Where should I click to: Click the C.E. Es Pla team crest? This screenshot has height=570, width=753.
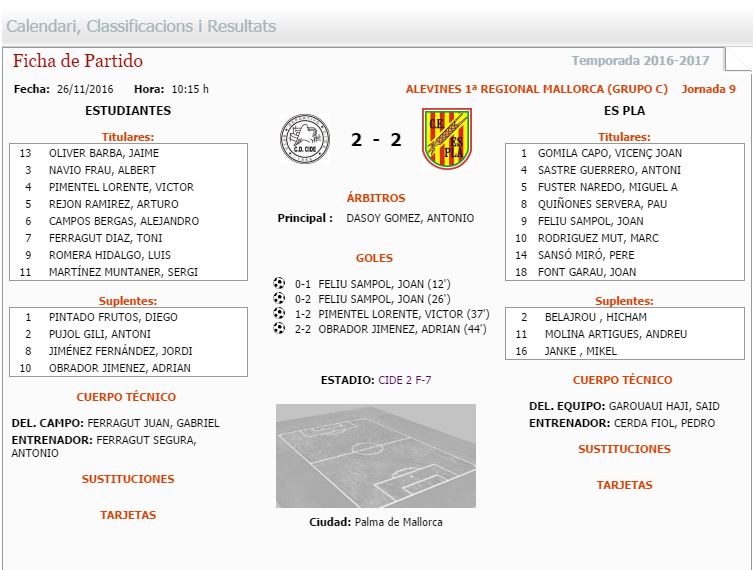pyautogui.click(x=447, y=138)
